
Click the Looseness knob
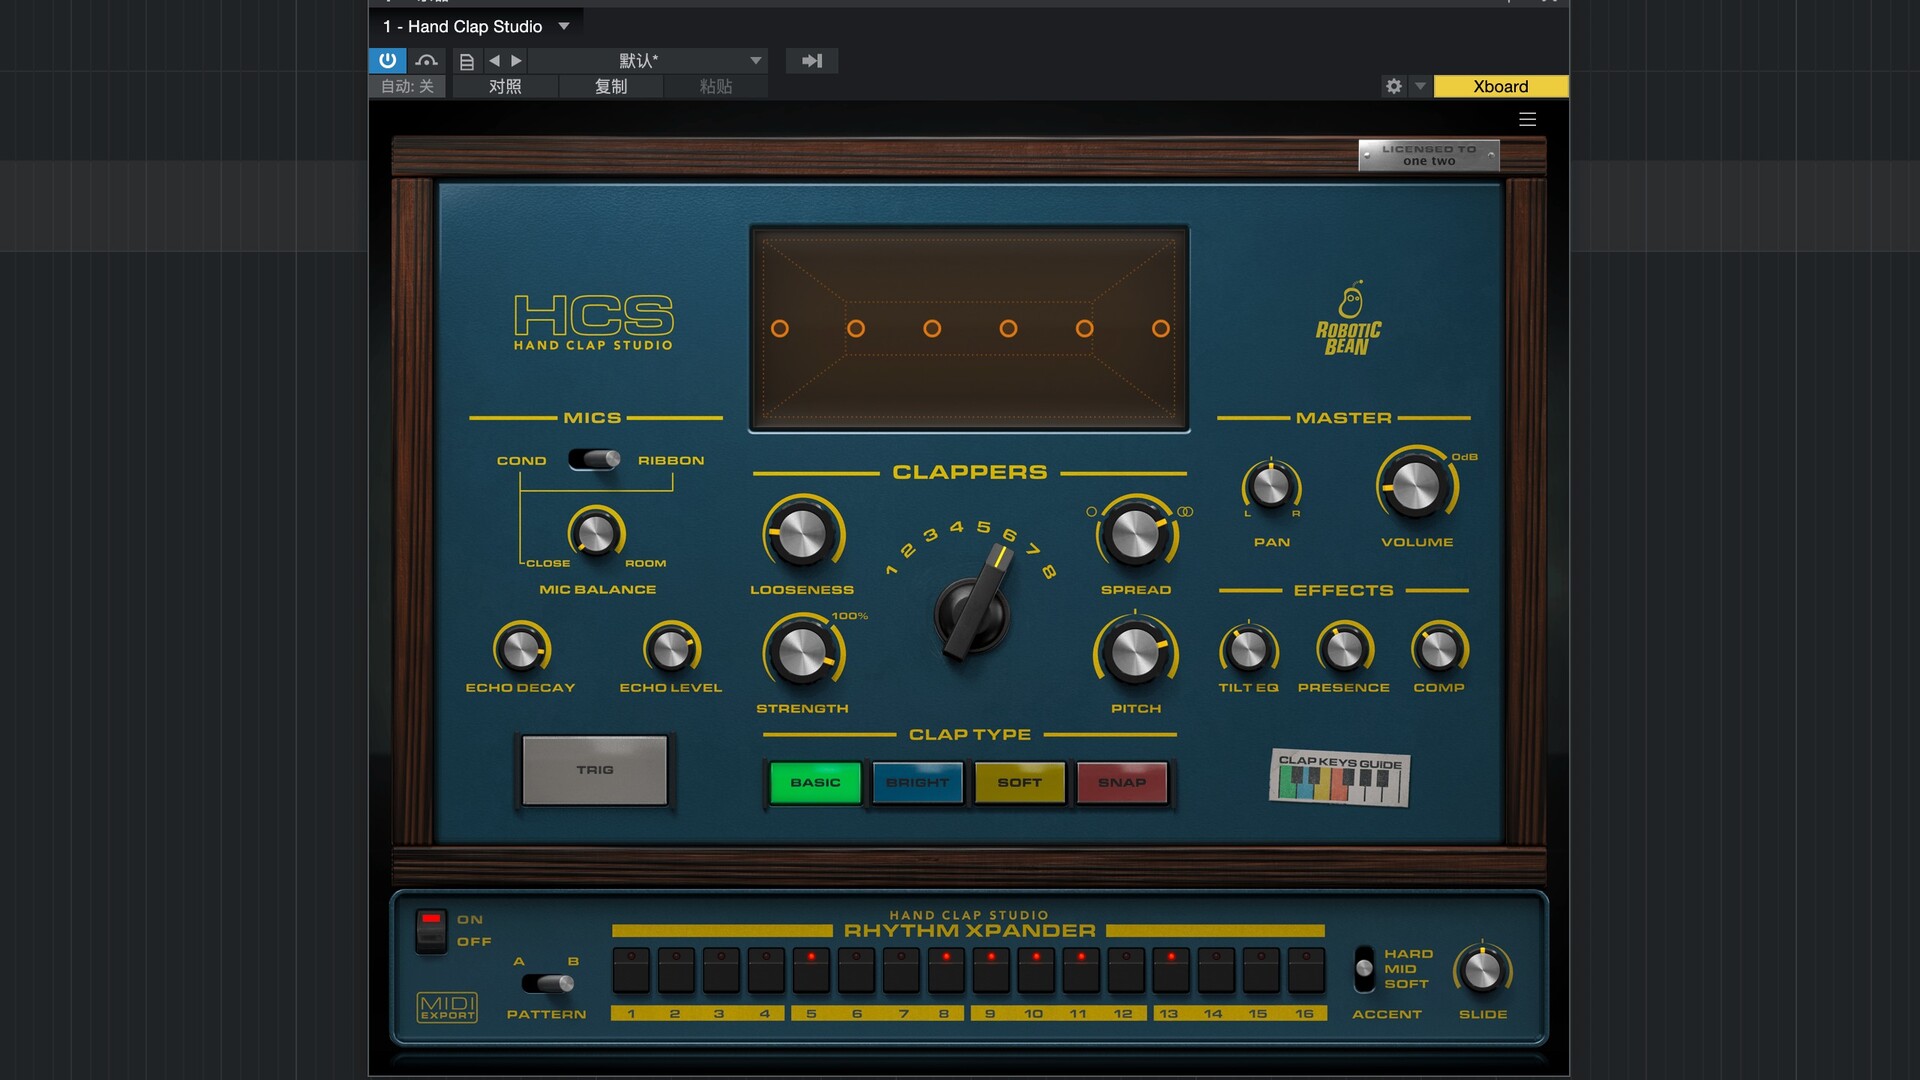click(802, 535)
